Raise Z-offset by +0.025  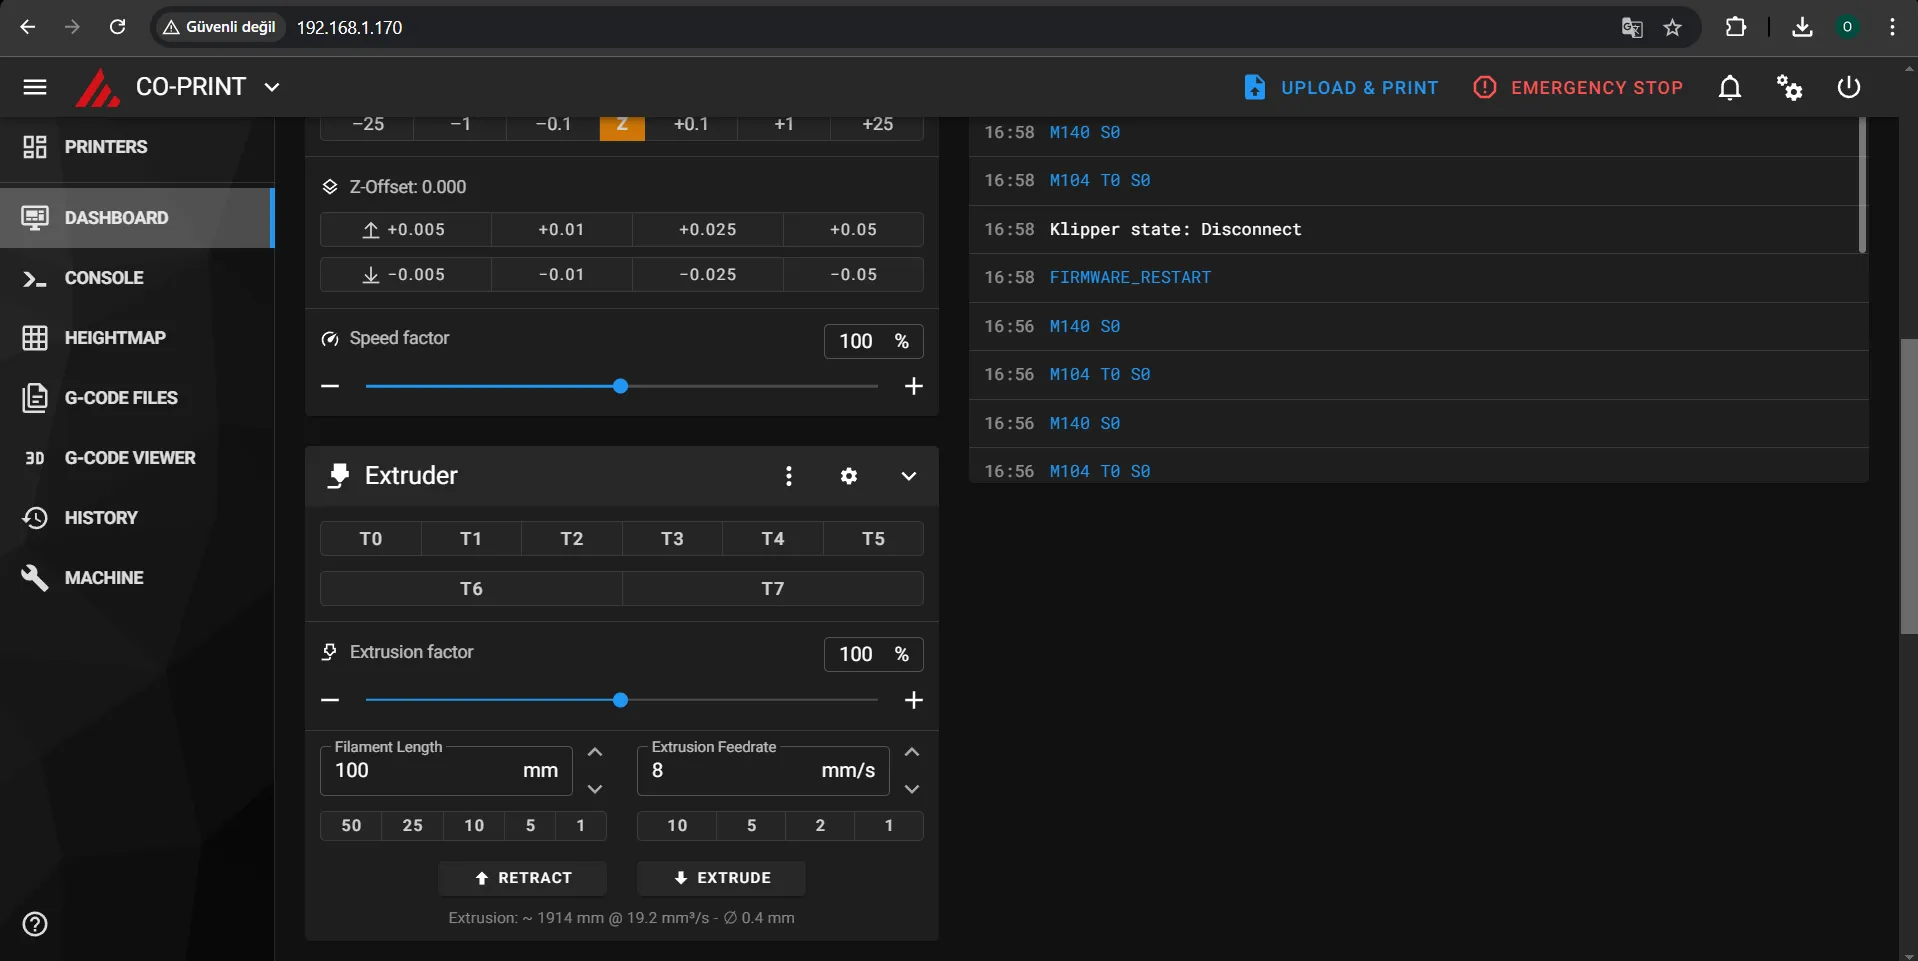pos(708,229)
